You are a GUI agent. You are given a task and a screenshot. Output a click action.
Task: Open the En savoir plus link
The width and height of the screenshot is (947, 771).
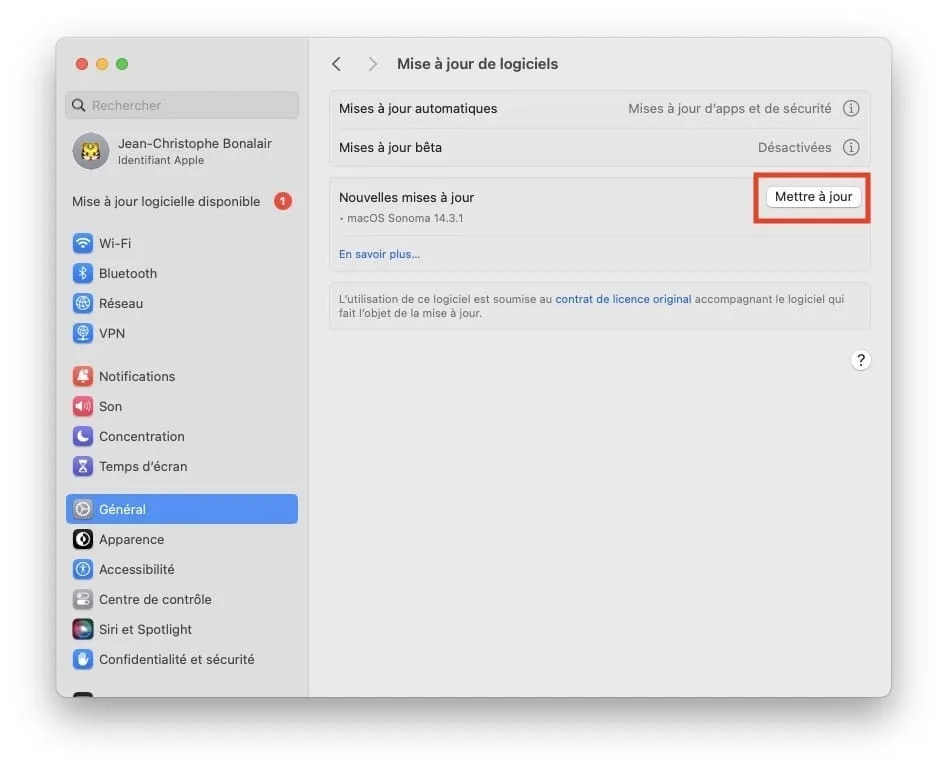tap(379, 254)
